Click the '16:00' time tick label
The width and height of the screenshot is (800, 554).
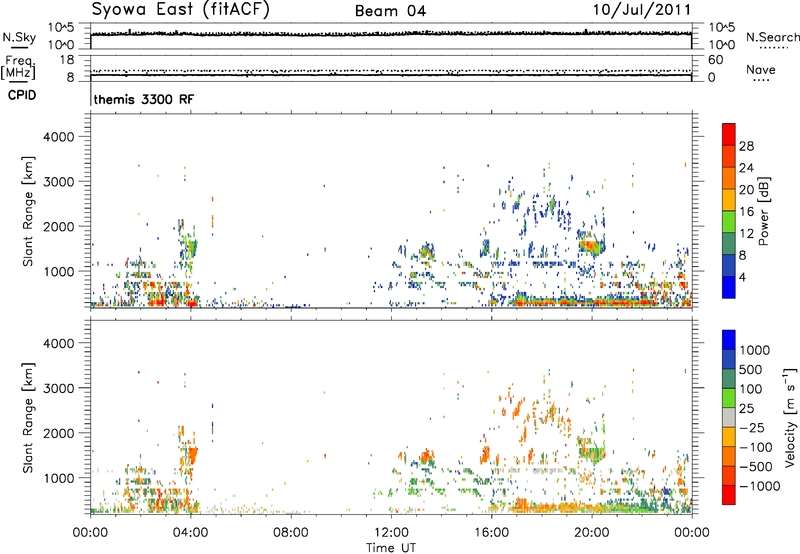point(491,533)
